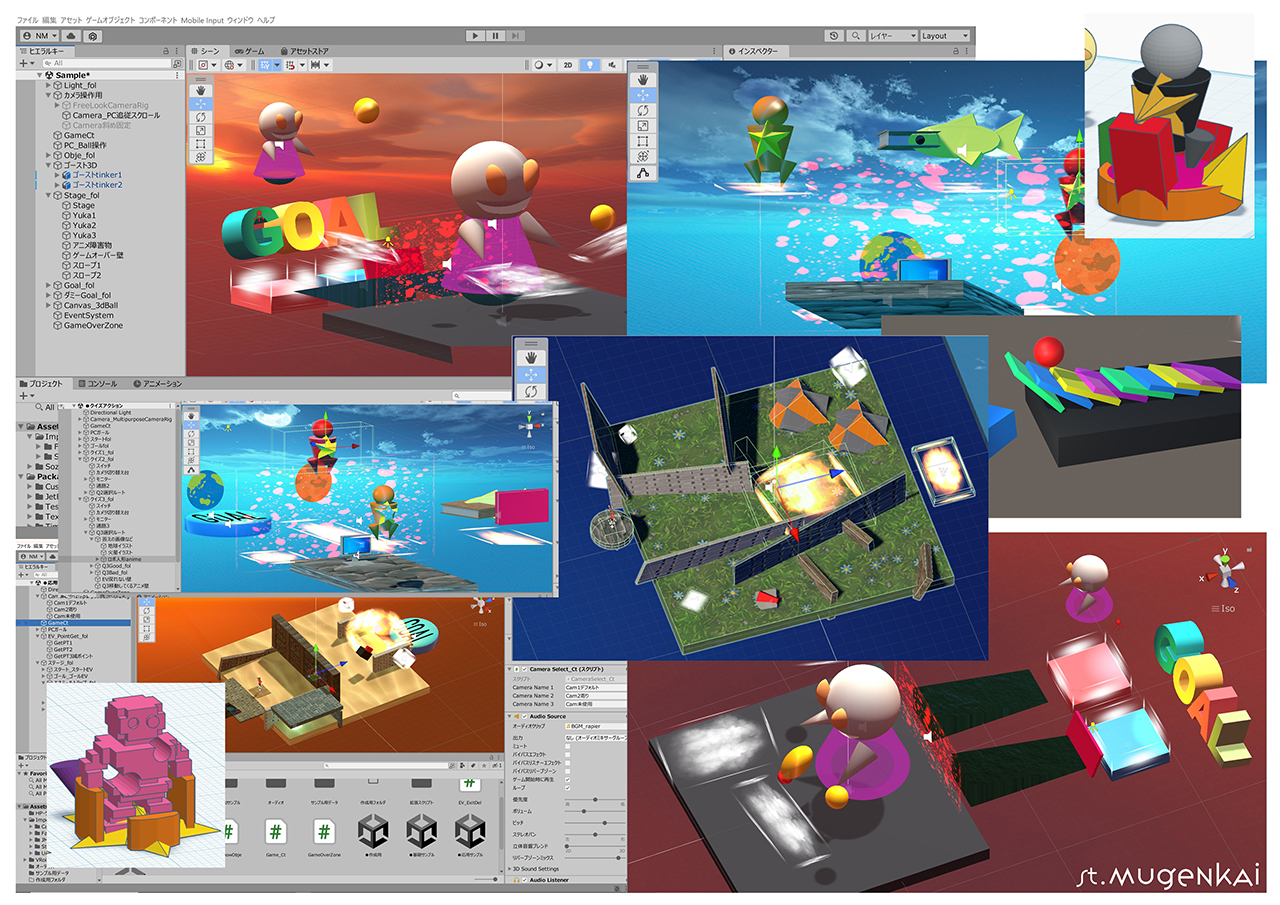
Task: Uncheck the ループ checkbox
Action: coord(568,787)
